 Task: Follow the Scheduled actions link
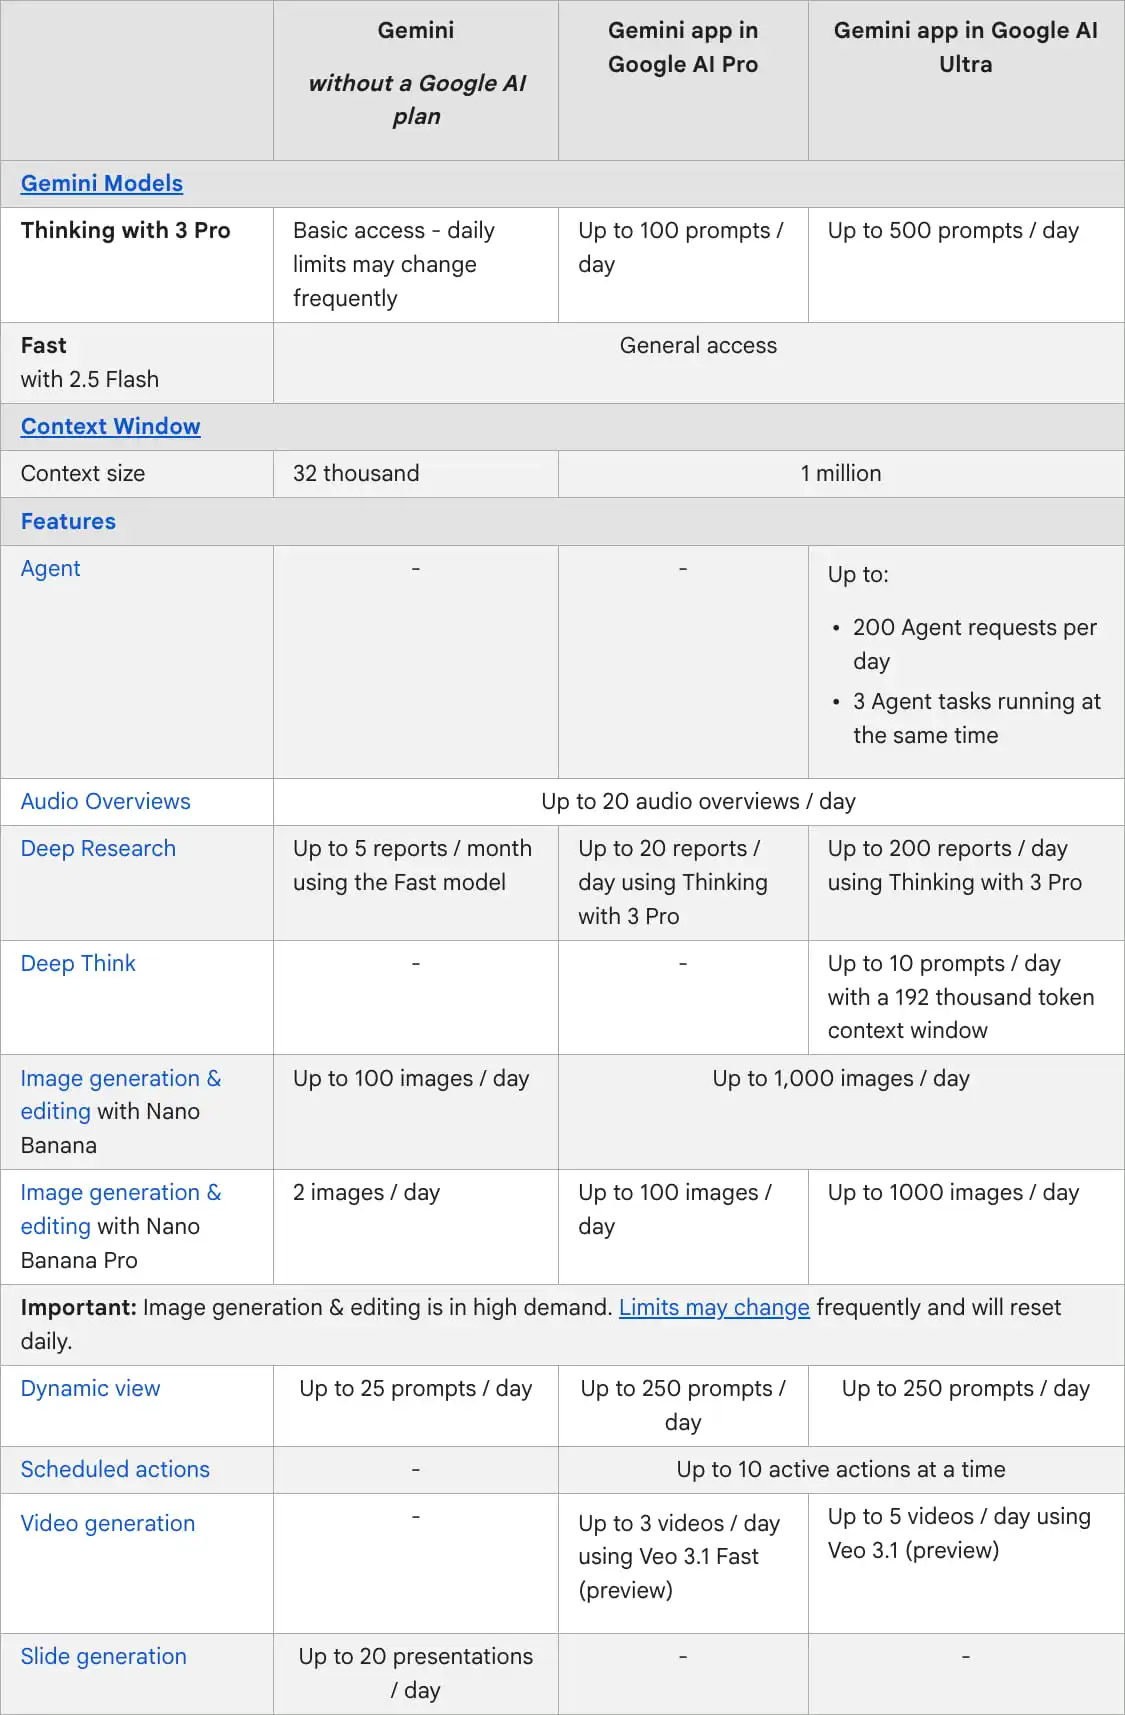click(115, 1469)
